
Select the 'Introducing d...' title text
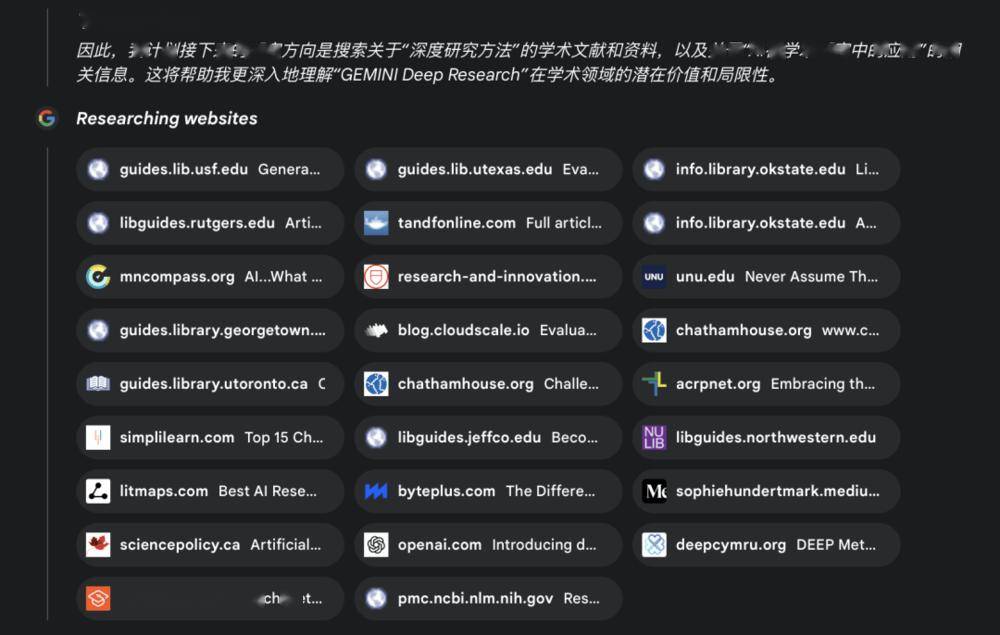544,545
